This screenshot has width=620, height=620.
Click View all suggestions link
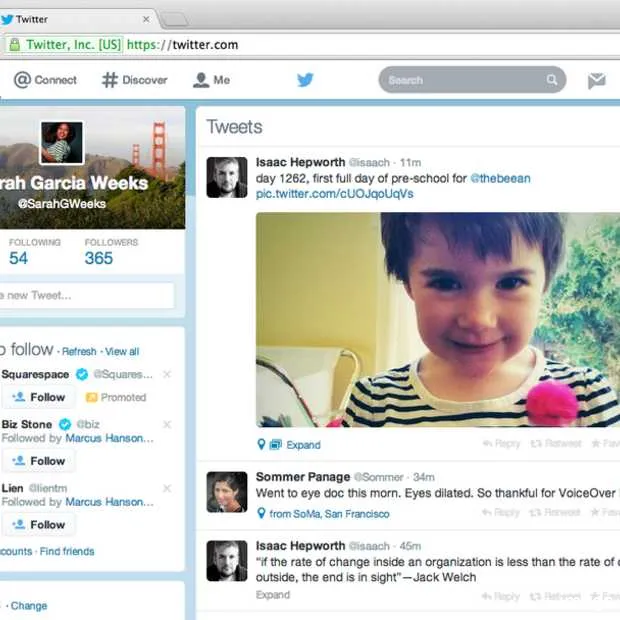(122, 352)
